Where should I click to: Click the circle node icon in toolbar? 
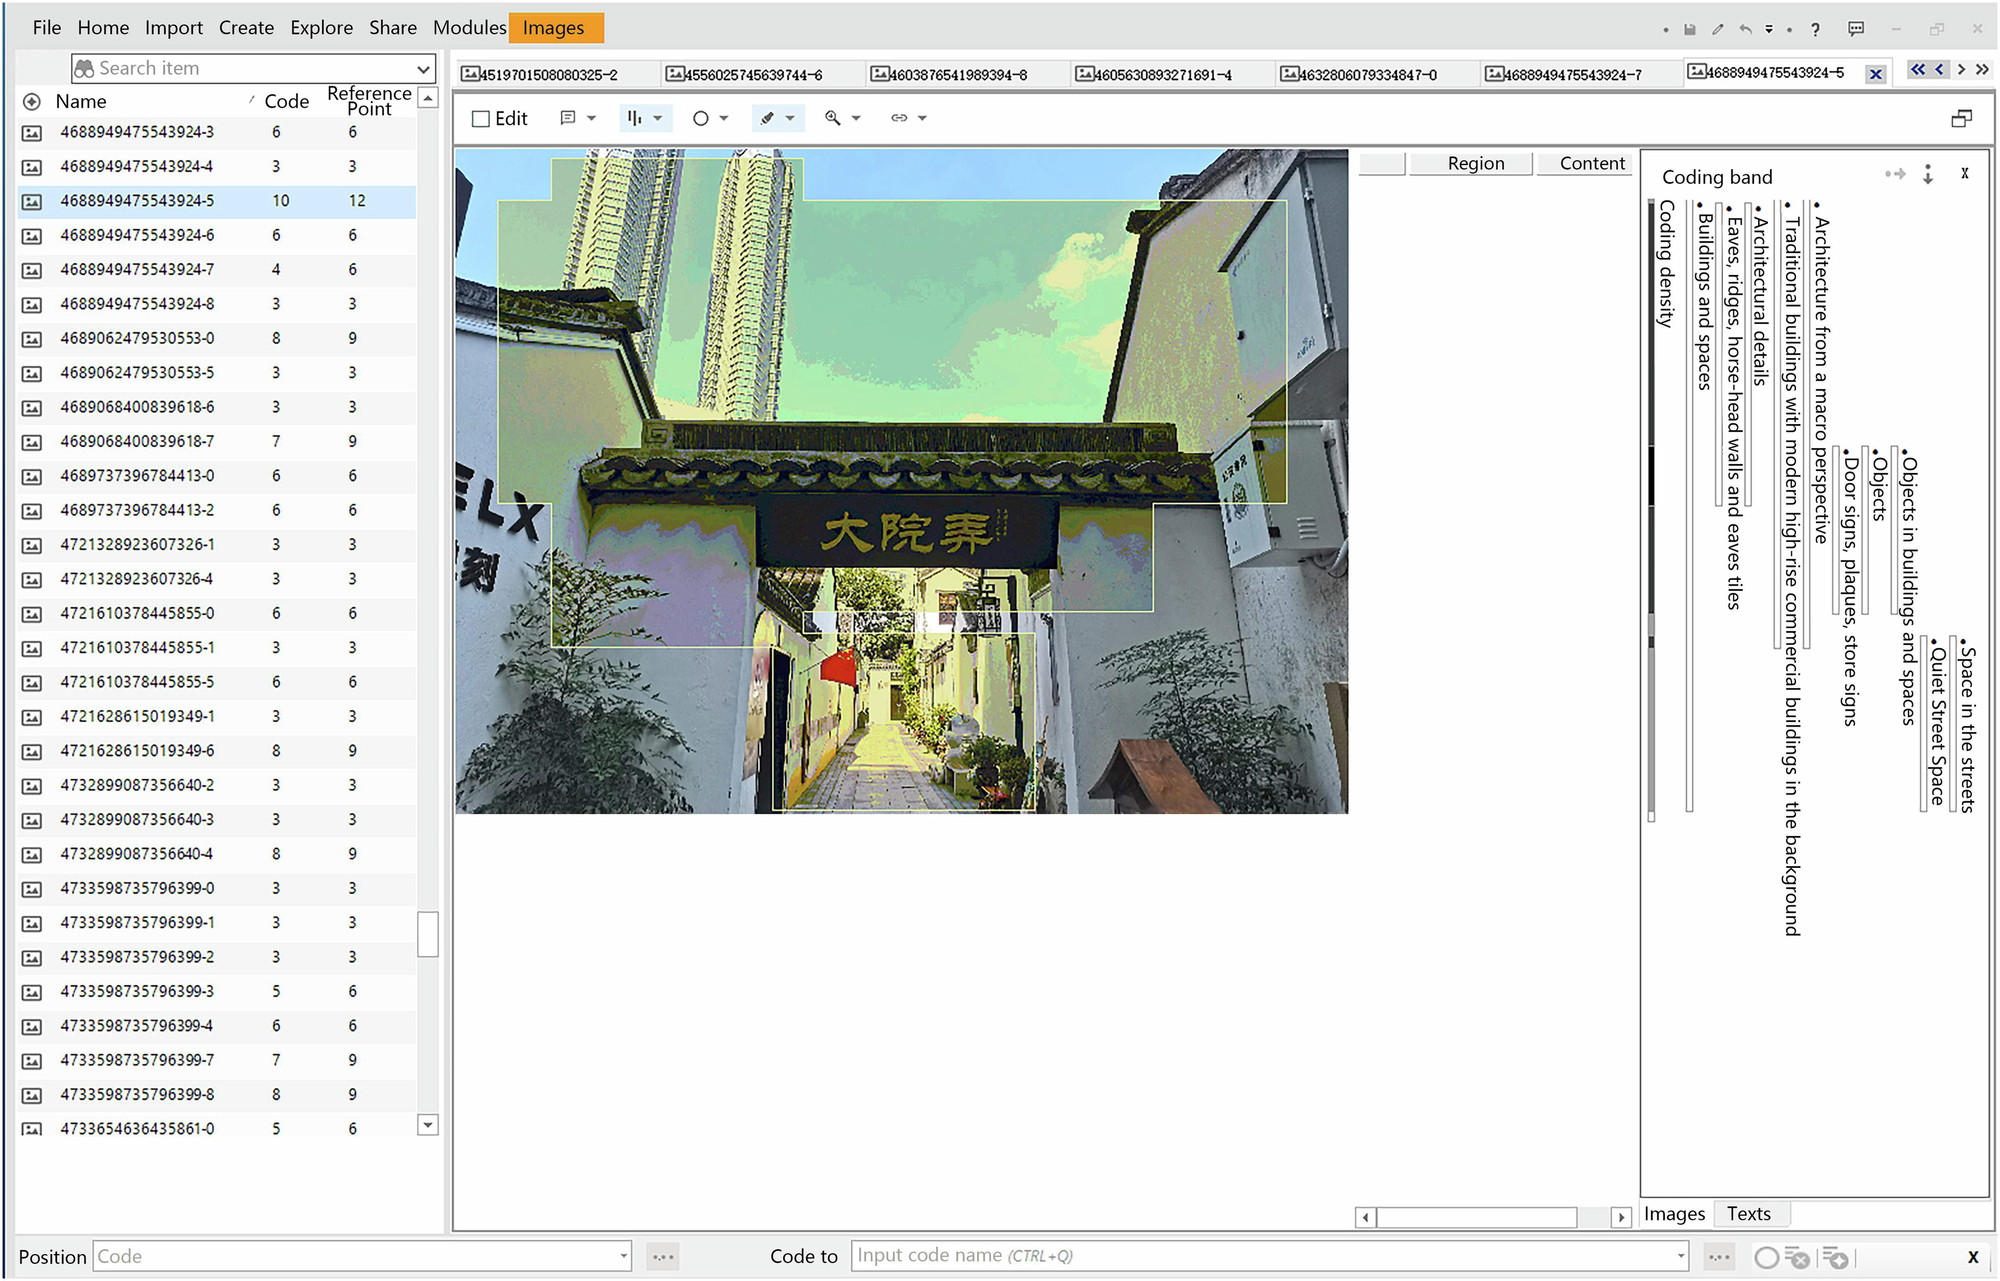(x=701, y=118)
